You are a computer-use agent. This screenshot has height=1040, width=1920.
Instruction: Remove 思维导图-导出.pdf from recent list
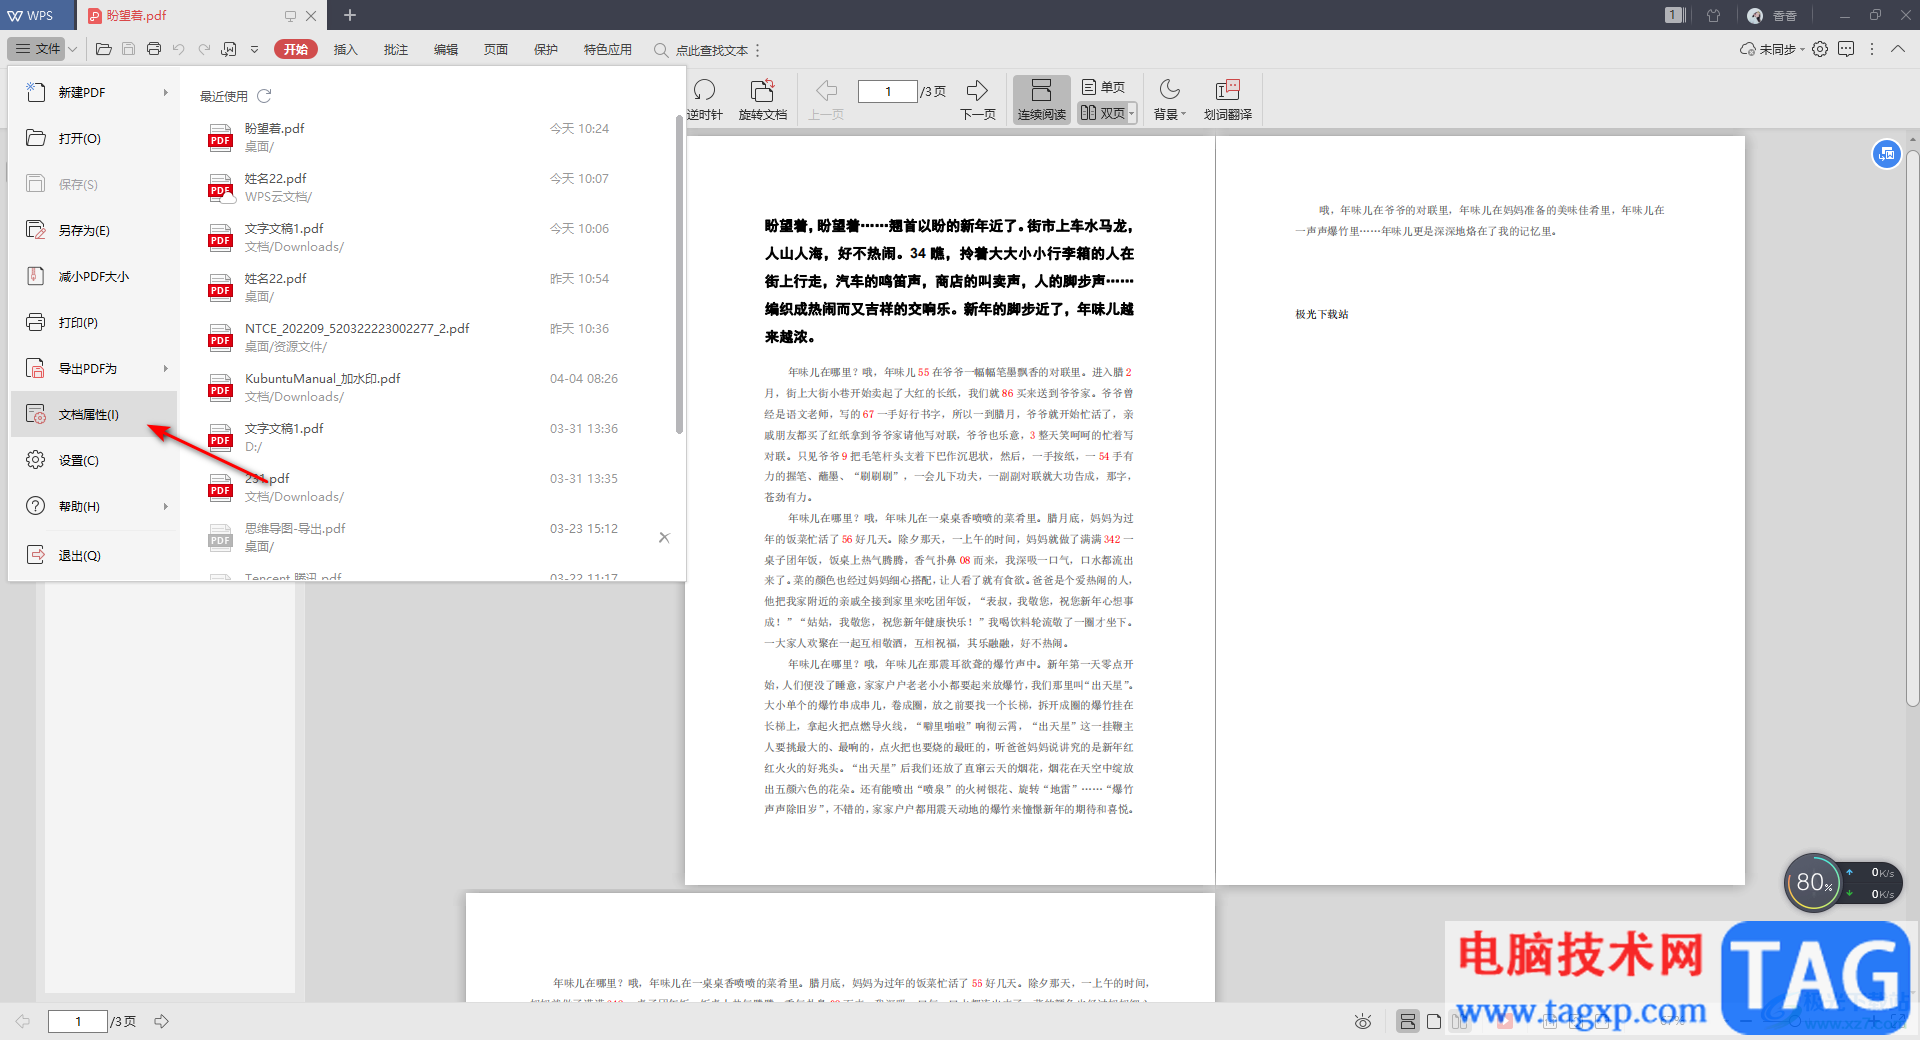click(x=664, y=537)
